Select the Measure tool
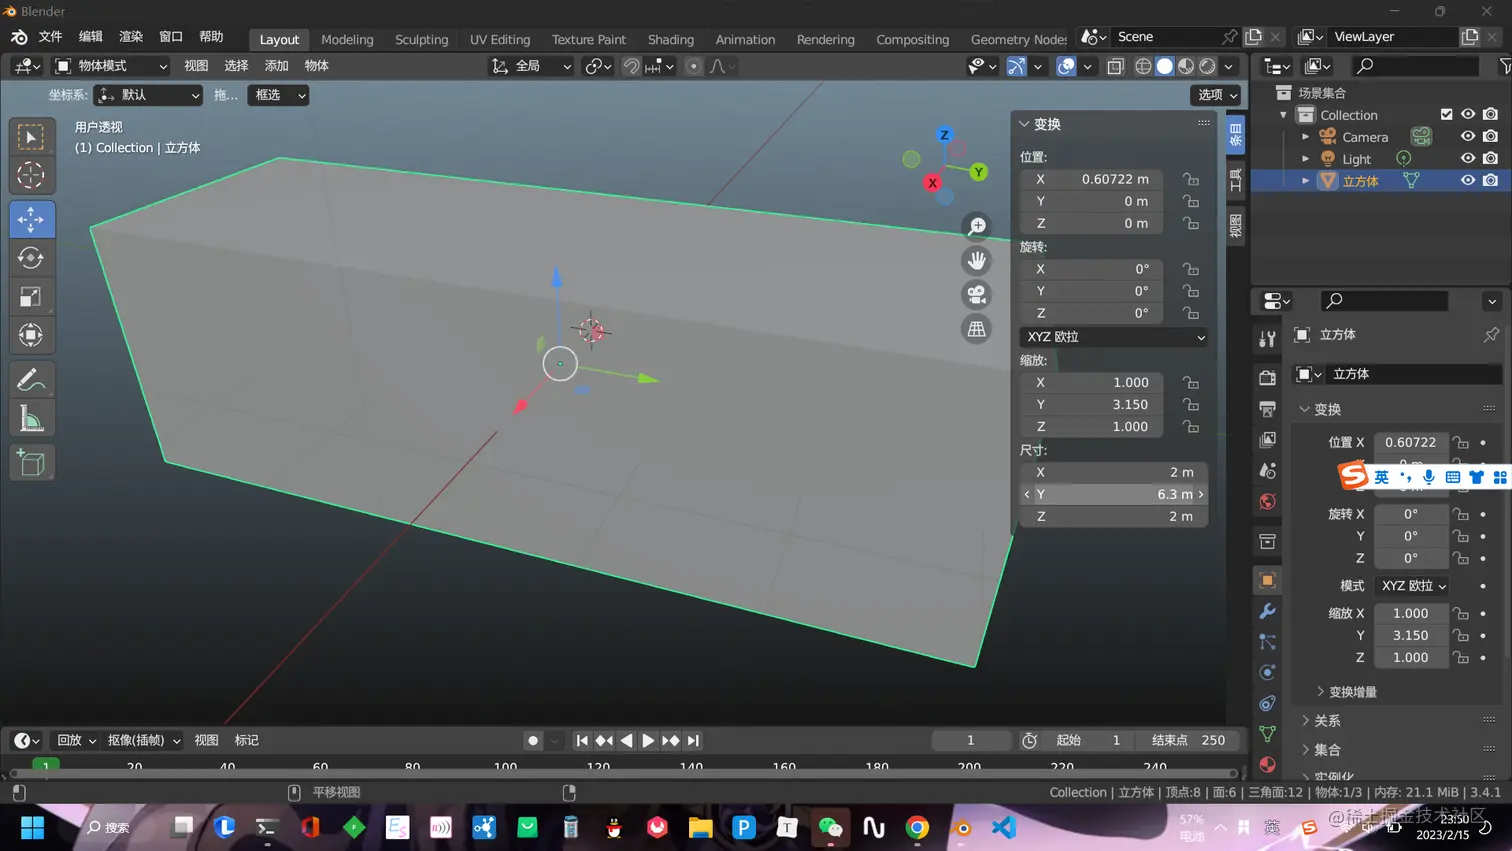The image size is (1512, 851). pyautogui.click(x=31, y=419)
